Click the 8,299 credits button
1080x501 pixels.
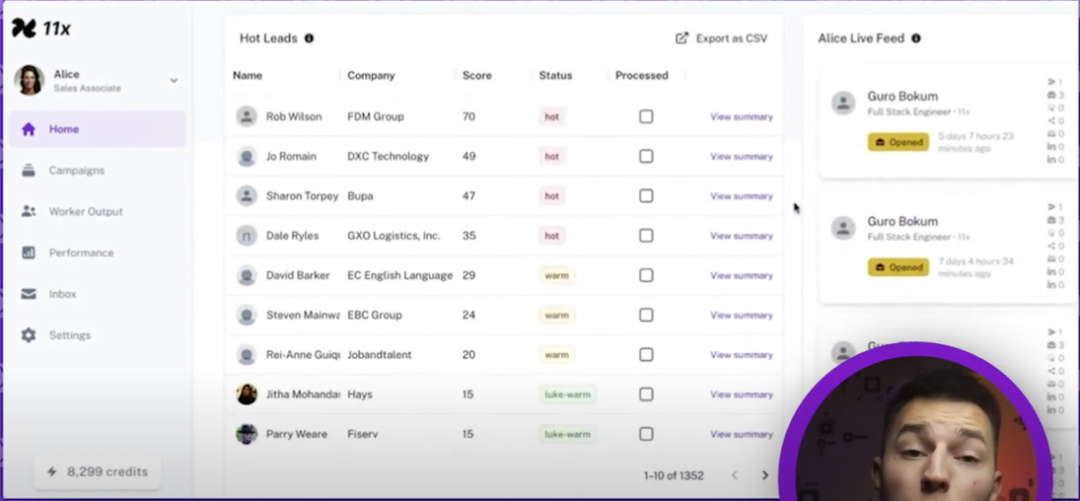[97, 472]
